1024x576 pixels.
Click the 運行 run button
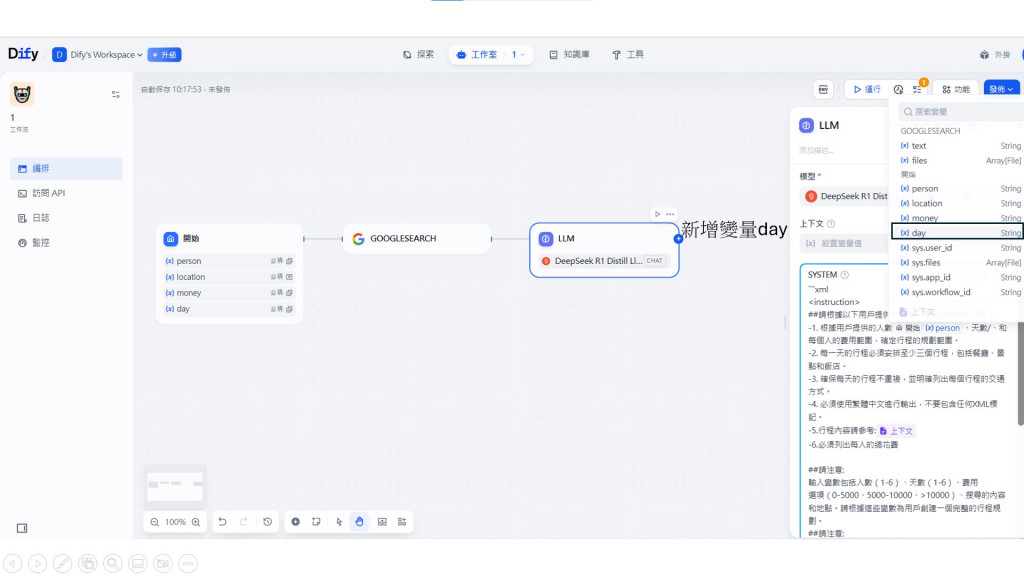867,89
